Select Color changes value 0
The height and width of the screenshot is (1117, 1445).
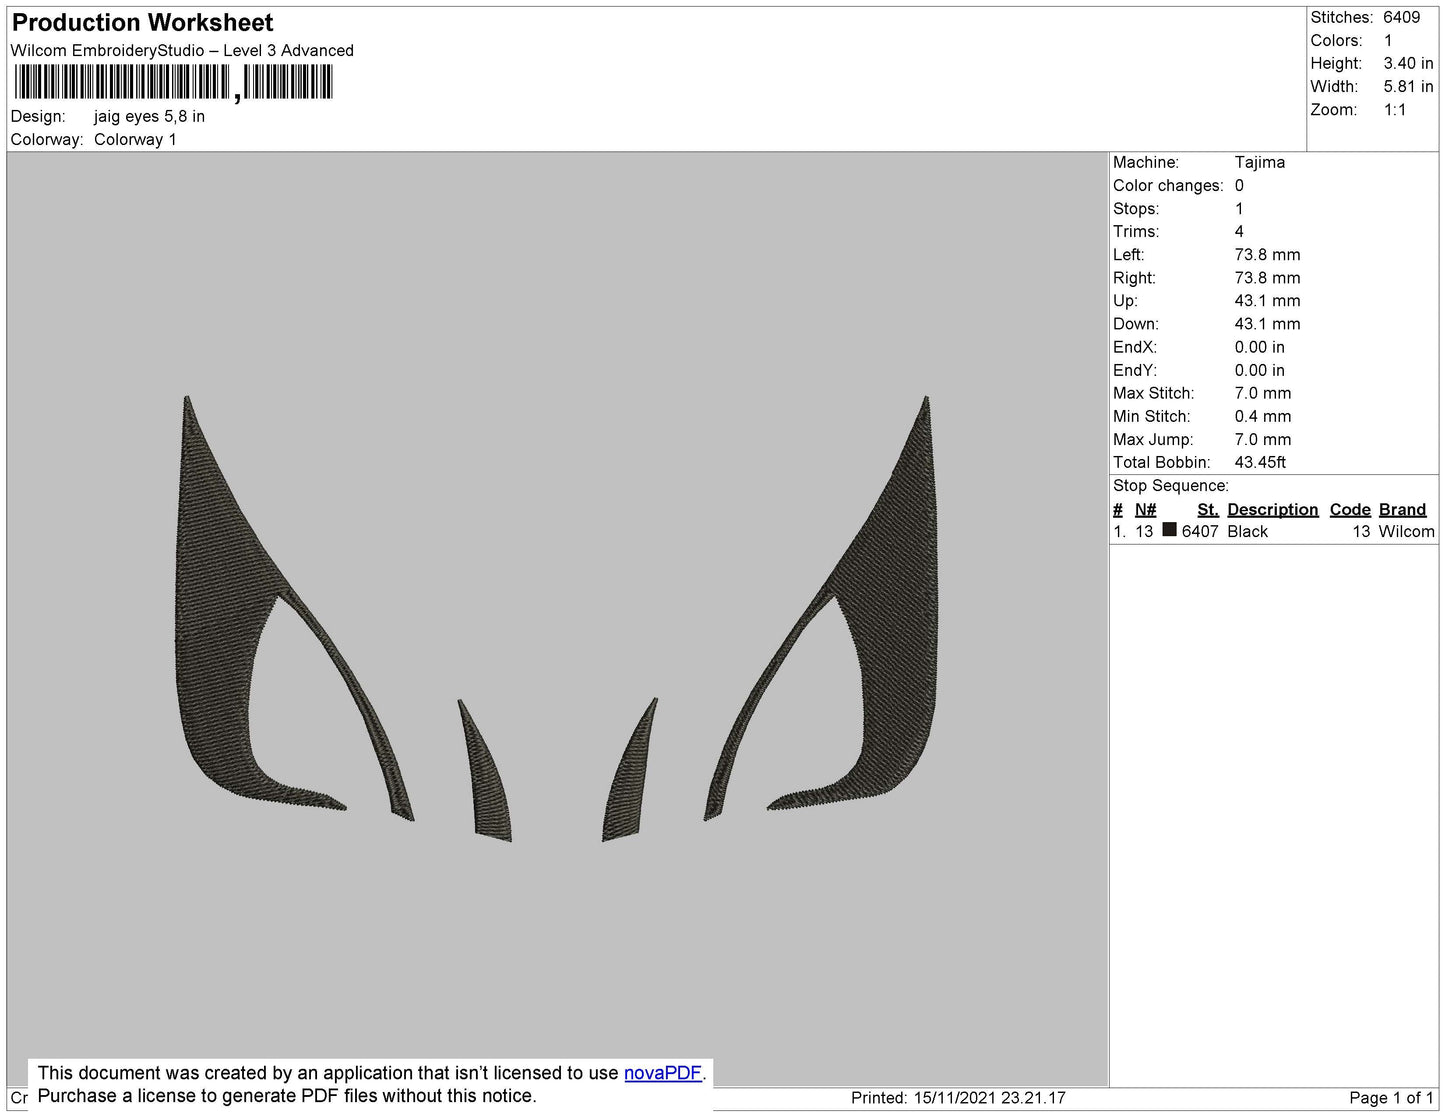click(x=1239, y=185)
